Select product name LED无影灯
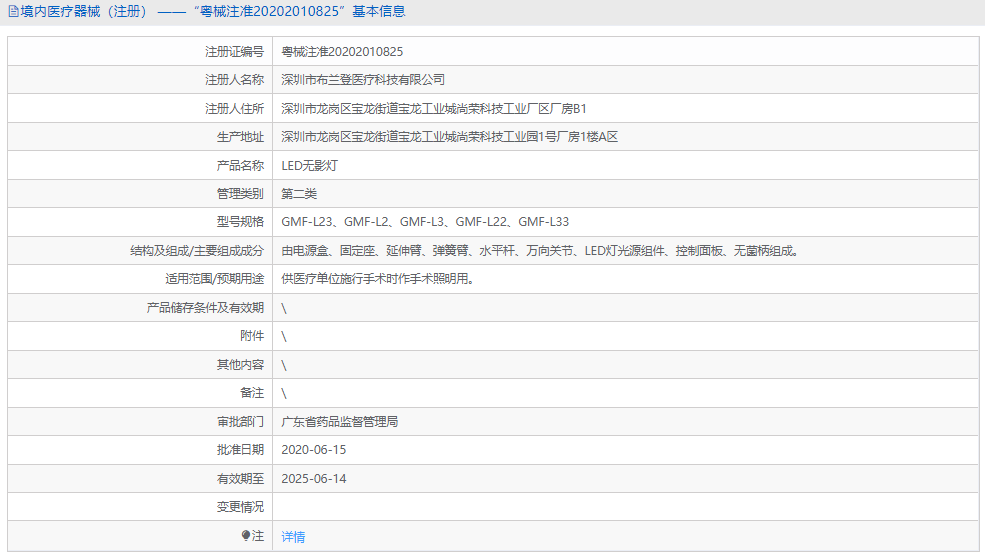 (310, 166)
